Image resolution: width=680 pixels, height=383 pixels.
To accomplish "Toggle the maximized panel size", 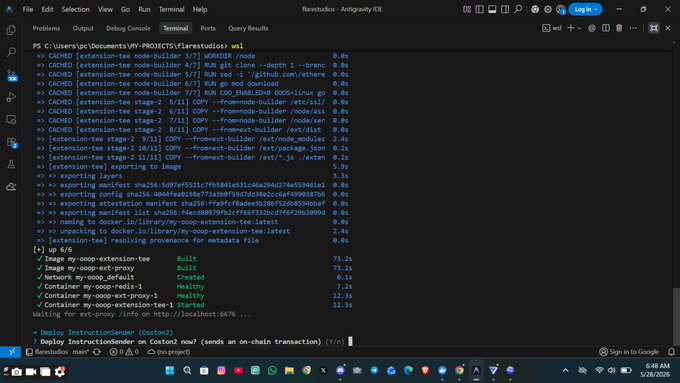I will coord(654,28).
